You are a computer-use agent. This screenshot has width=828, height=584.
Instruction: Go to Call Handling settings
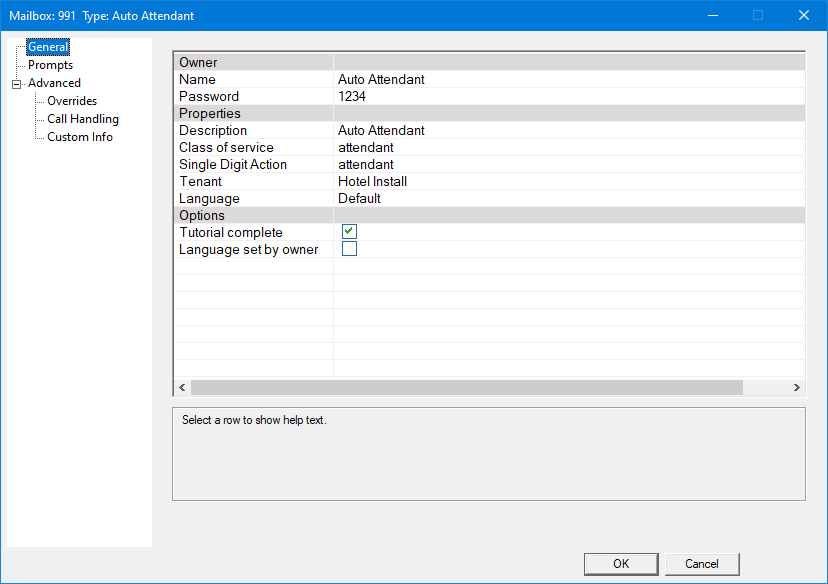tap(83, 119)
